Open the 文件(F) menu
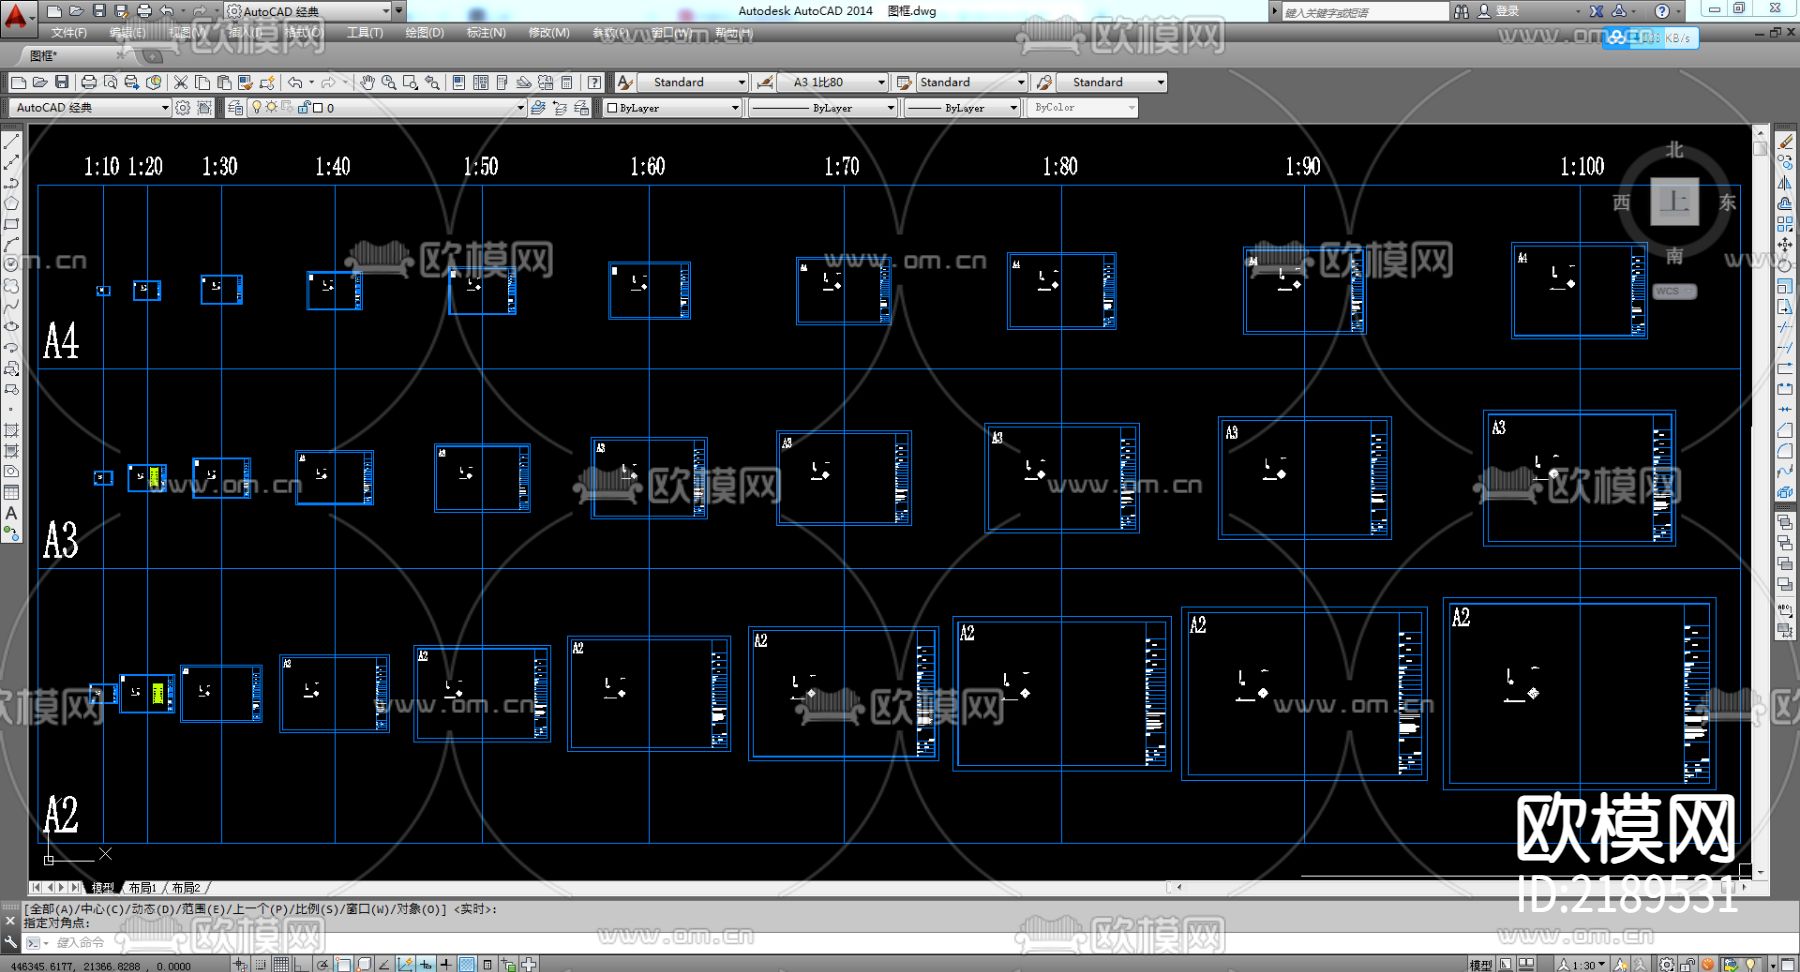Screen dimensions: 1800x972 pos(69,33)
